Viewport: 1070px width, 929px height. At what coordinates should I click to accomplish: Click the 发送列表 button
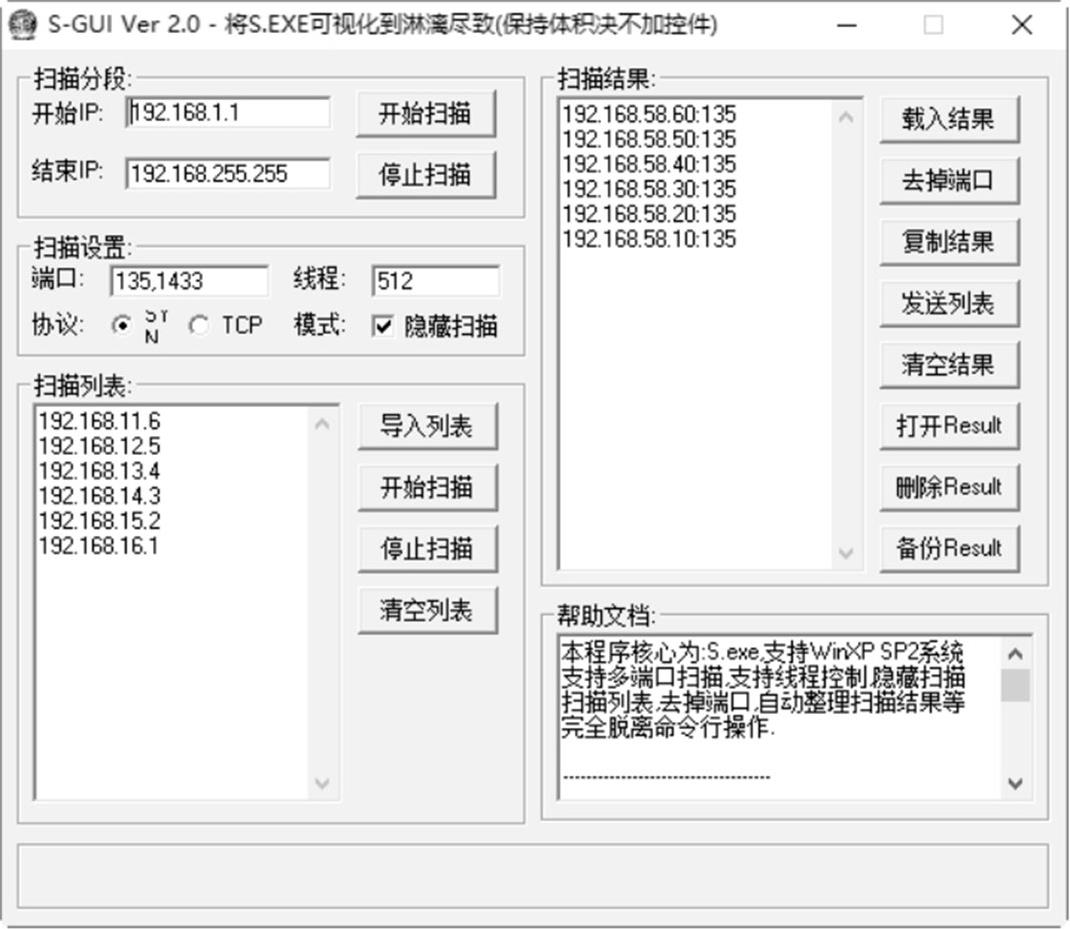pyautogui.click(x=949, y=304)
